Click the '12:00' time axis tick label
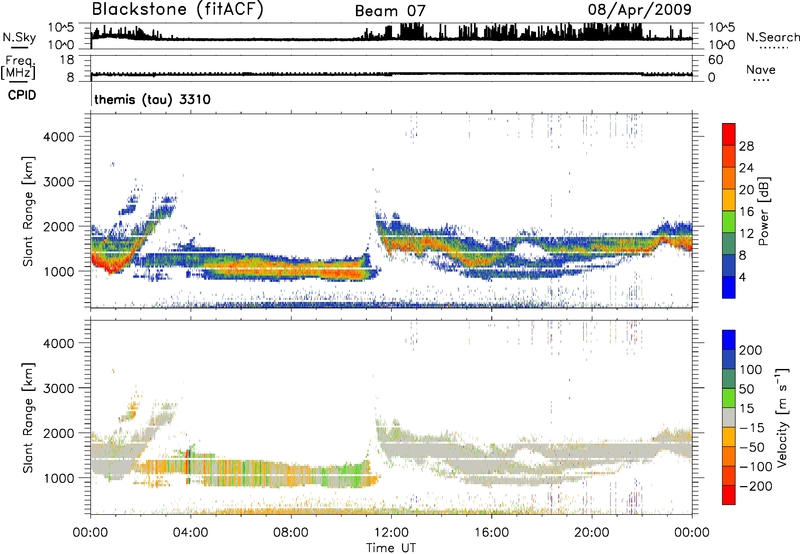The height and width of the screenshot is (554, 800). click(391, 533)
